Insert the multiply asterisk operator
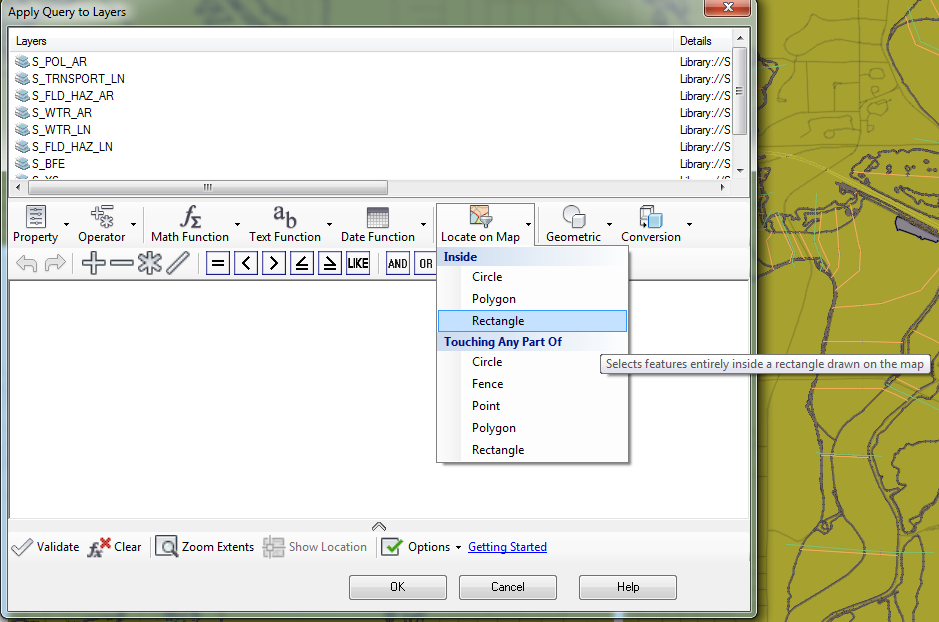Screen dimensions: 939x622 coord(150,263)
